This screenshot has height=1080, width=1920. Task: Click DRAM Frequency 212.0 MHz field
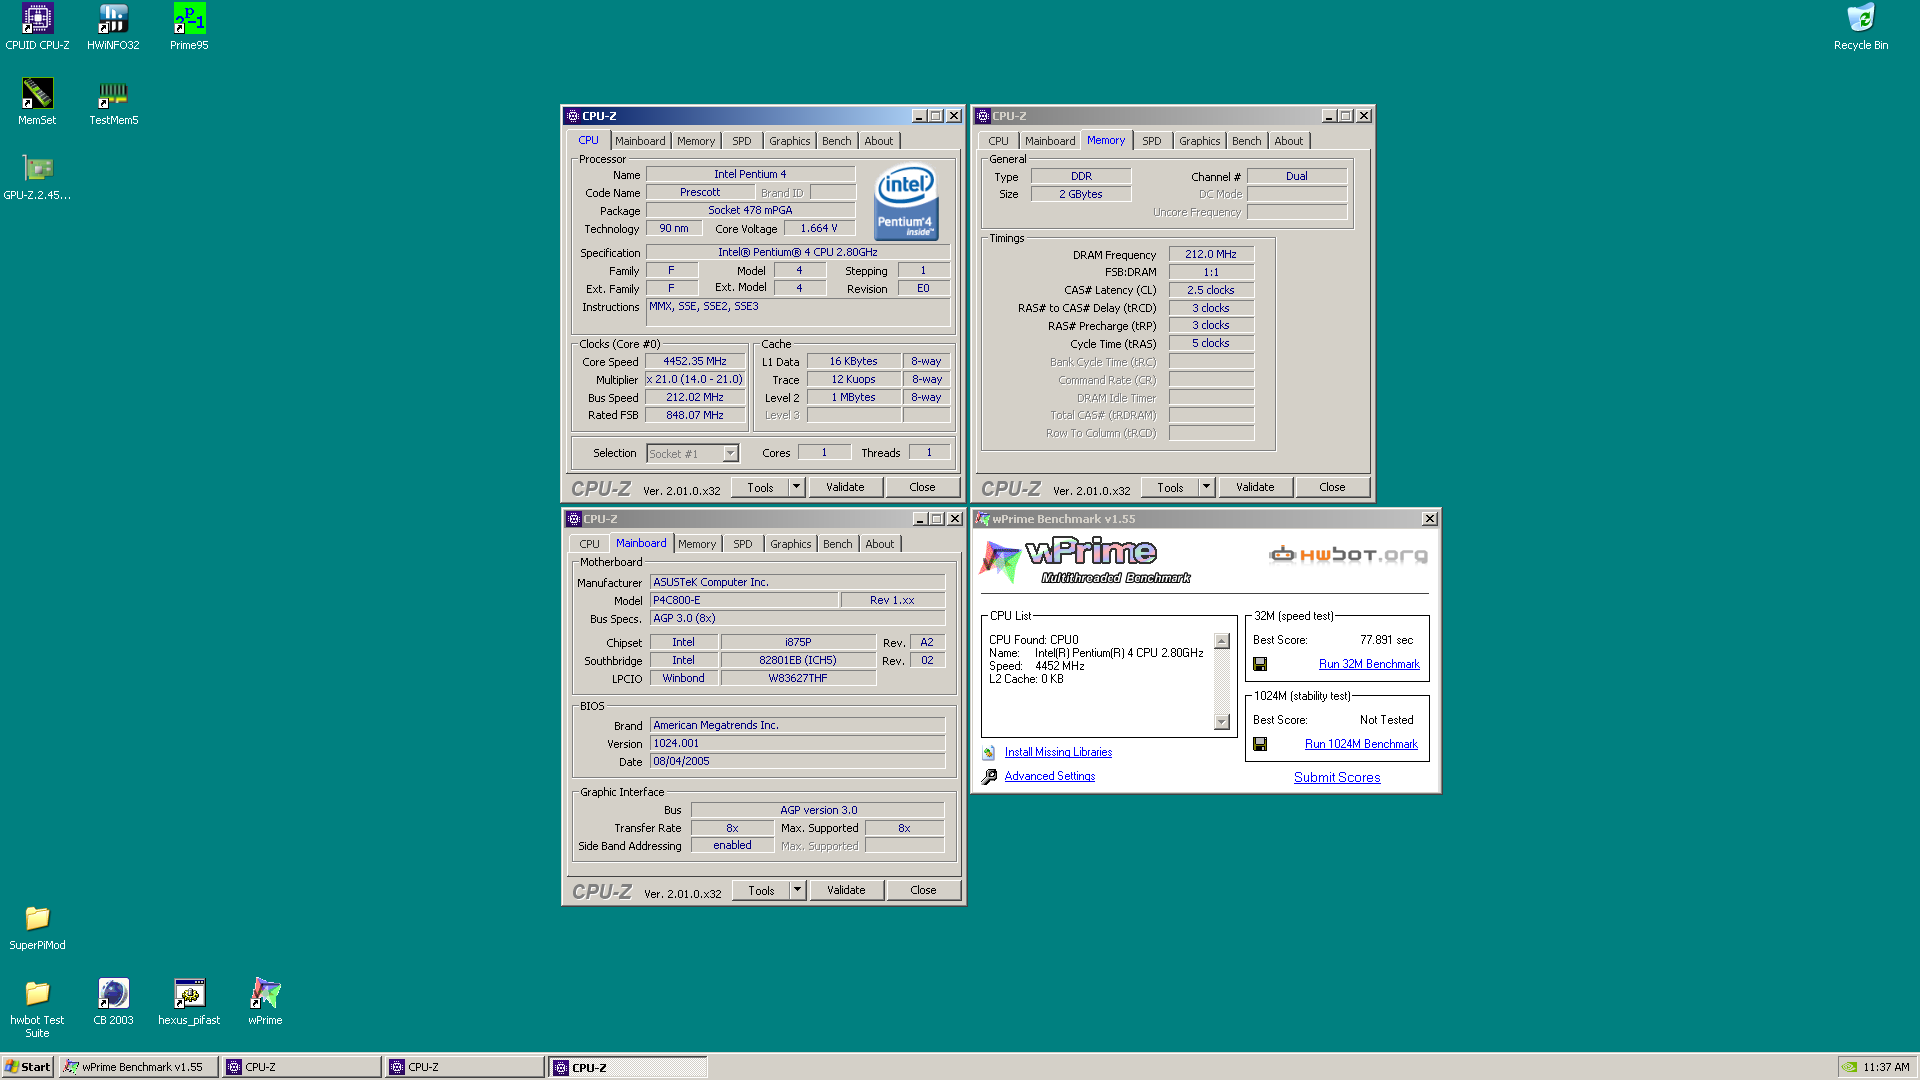pos(1211,254)
